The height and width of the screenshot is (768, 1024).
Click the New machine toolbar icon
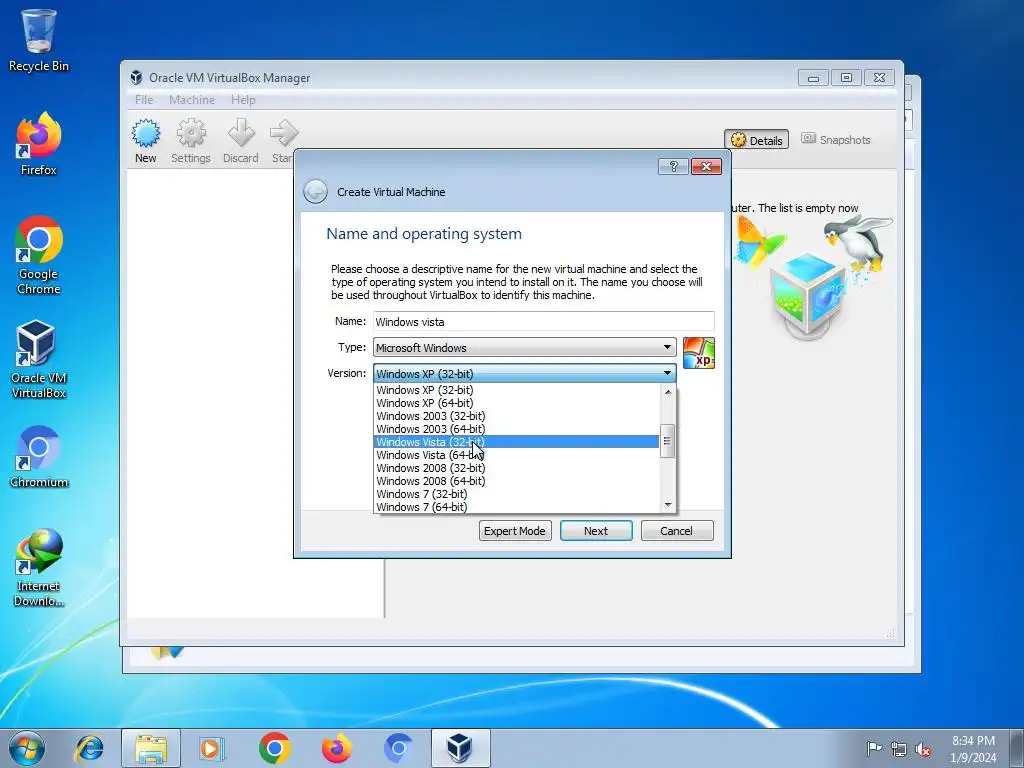tap(146, 141)
